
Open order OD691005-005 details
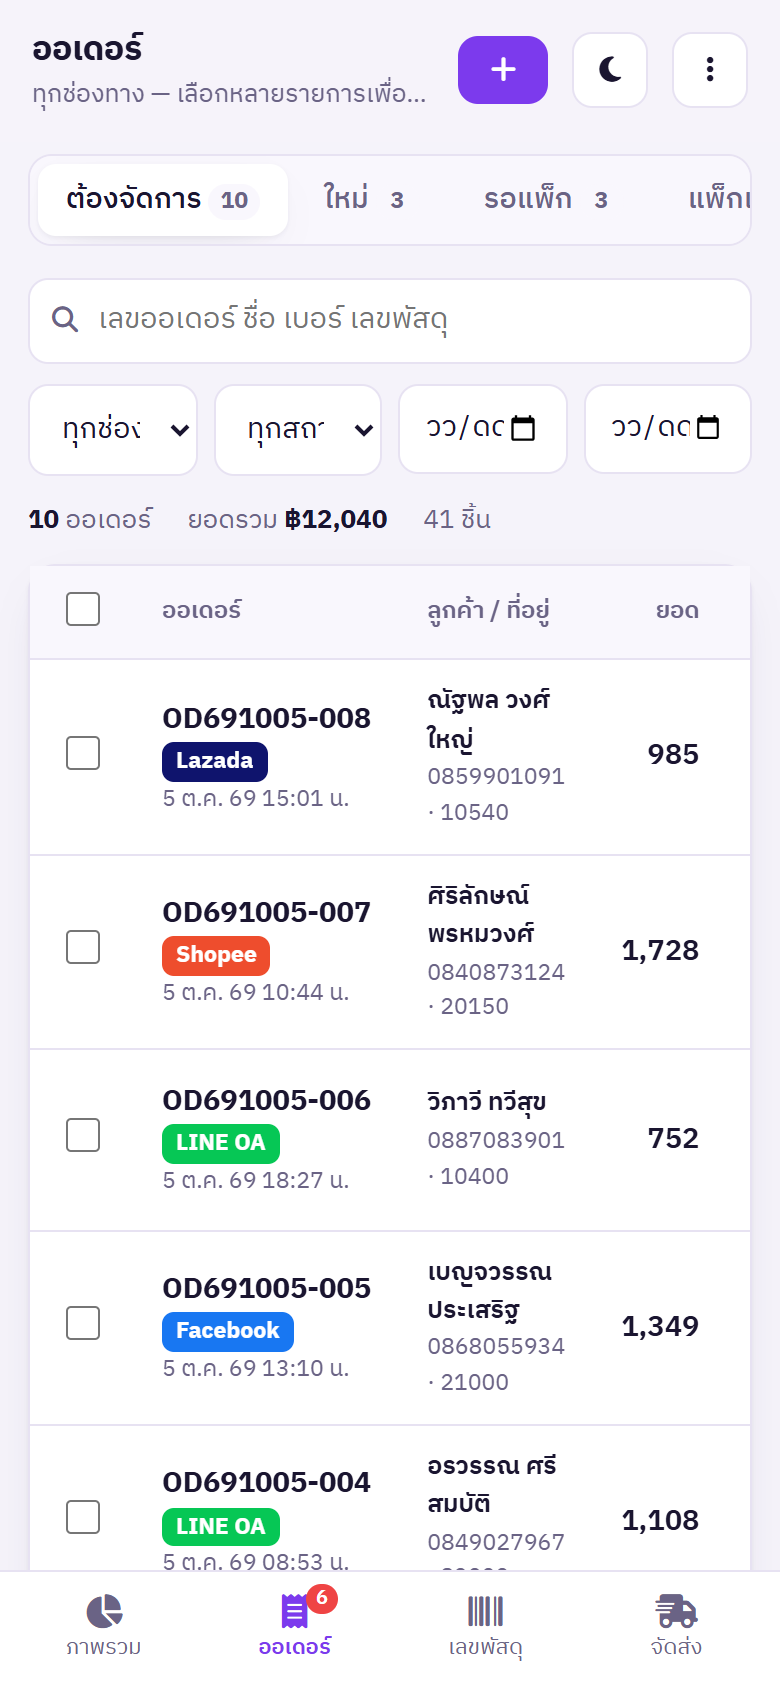click(x=266, y=1288)
